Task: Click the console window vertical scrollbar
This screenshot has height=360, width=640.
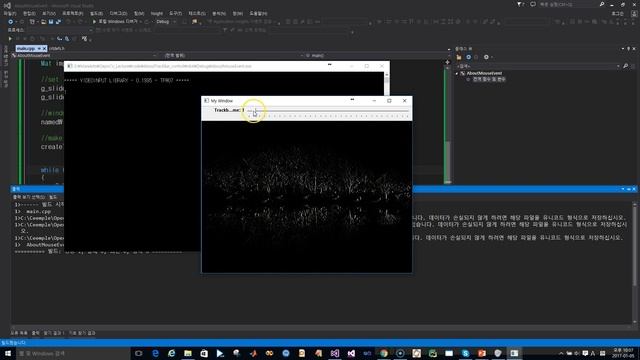Action: coord(387,84)
